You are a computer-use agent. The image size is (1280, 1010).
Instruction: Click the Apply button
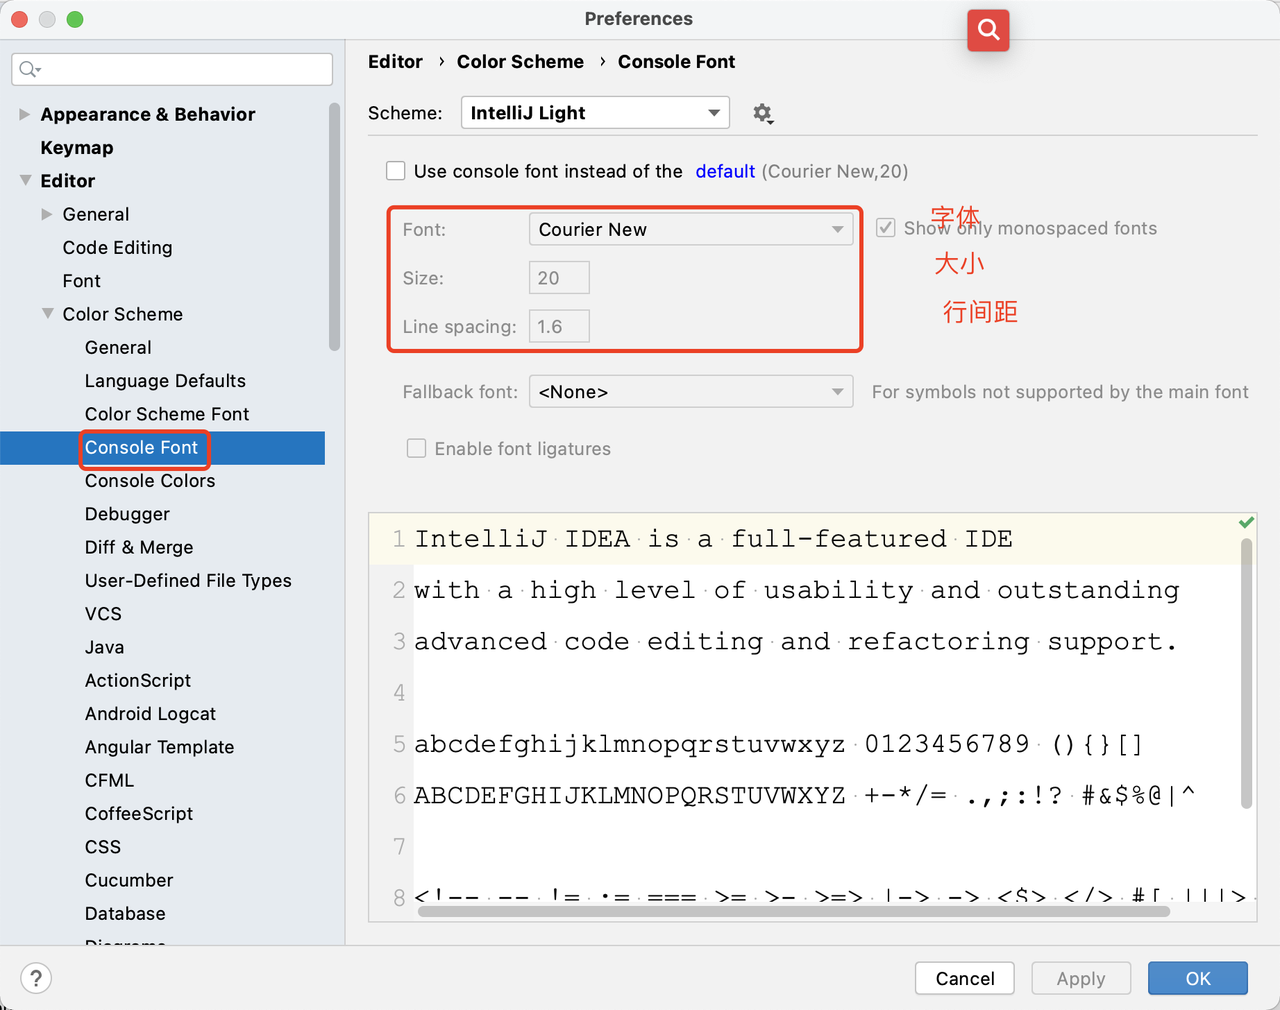pyautogui.click(x=1081, y=978)
